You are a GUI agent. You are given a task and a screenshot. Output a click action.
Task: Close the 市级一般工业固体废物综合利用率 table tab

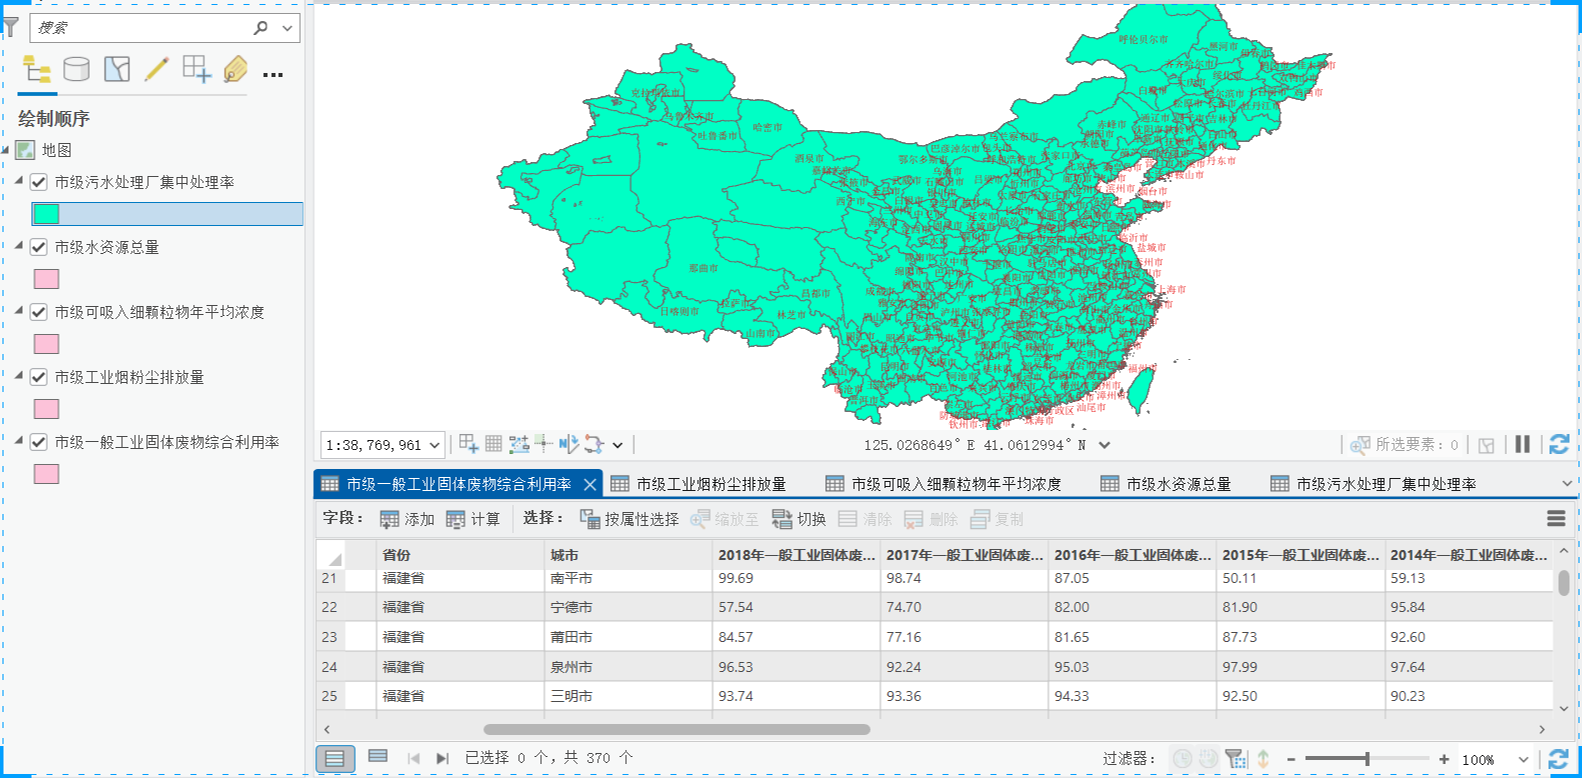coord(590,485)
